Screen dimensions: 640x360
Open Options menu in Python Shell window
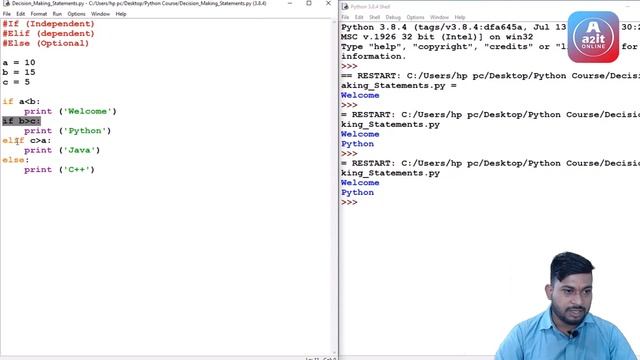coord(416,17)
